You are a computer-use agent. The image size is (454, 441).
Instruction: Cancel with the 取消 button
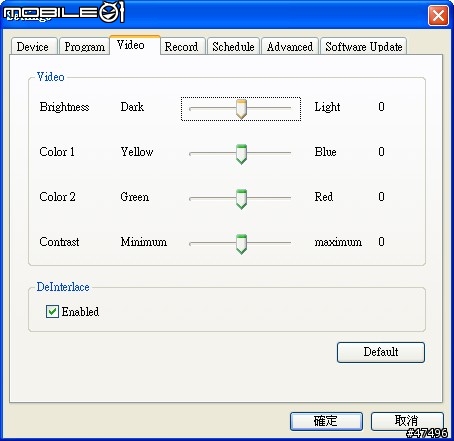coord(407,421)
